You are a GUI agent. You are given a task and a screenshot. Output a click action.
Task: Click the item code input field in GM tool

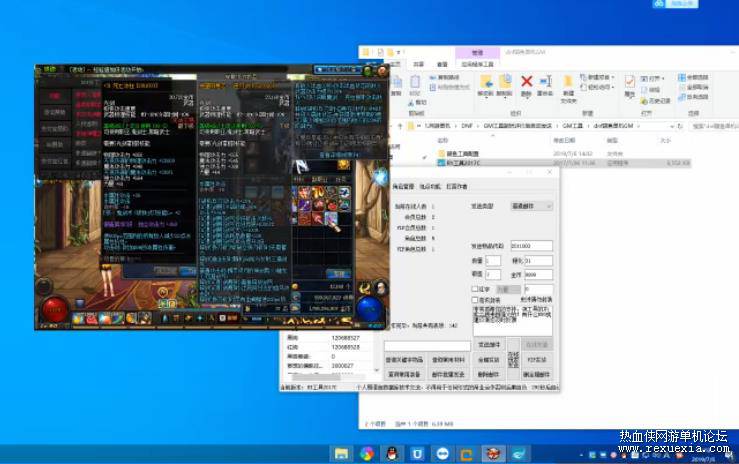(532, 246)
